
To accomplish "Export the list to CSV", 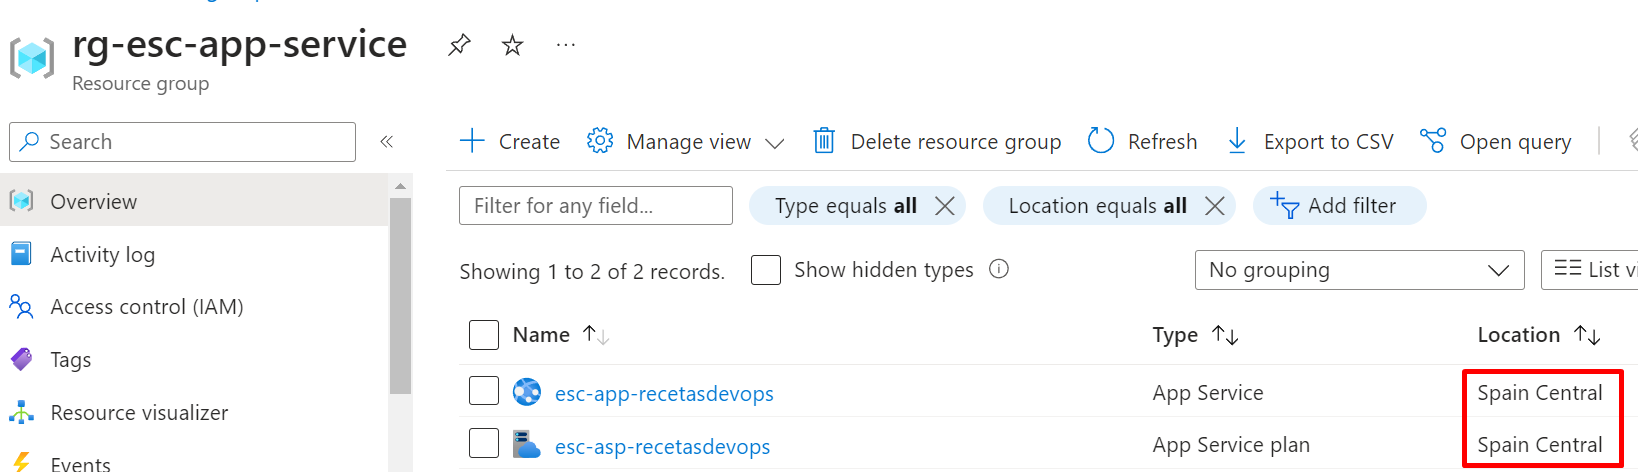I will pos(1310,142).
